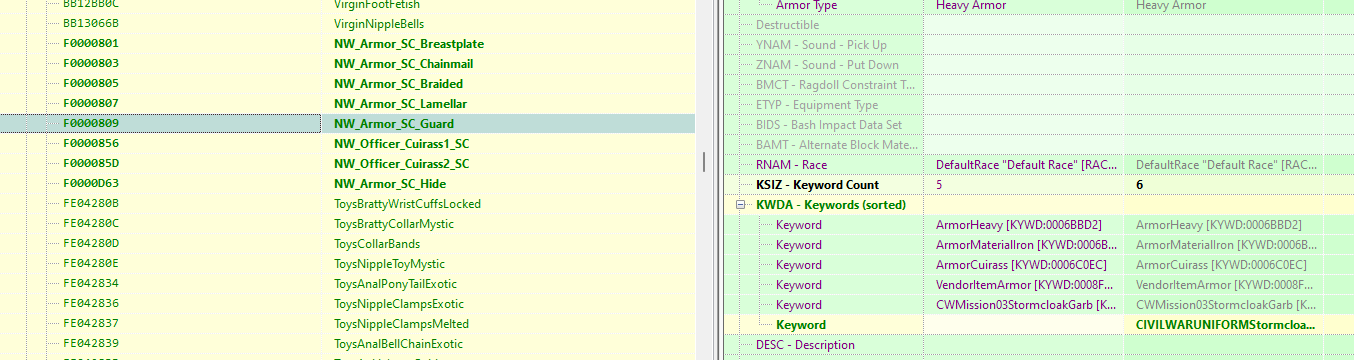
Task: Click ArmorCuirass keyword in second value column
Action: 1222,264
